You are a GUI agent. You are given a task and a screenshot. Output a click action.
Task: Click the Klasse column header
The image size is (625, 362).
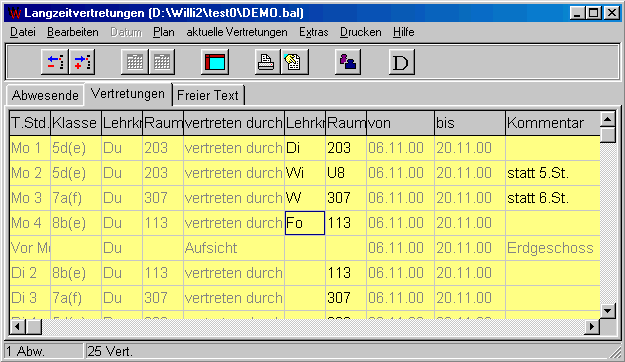(76, 123)
